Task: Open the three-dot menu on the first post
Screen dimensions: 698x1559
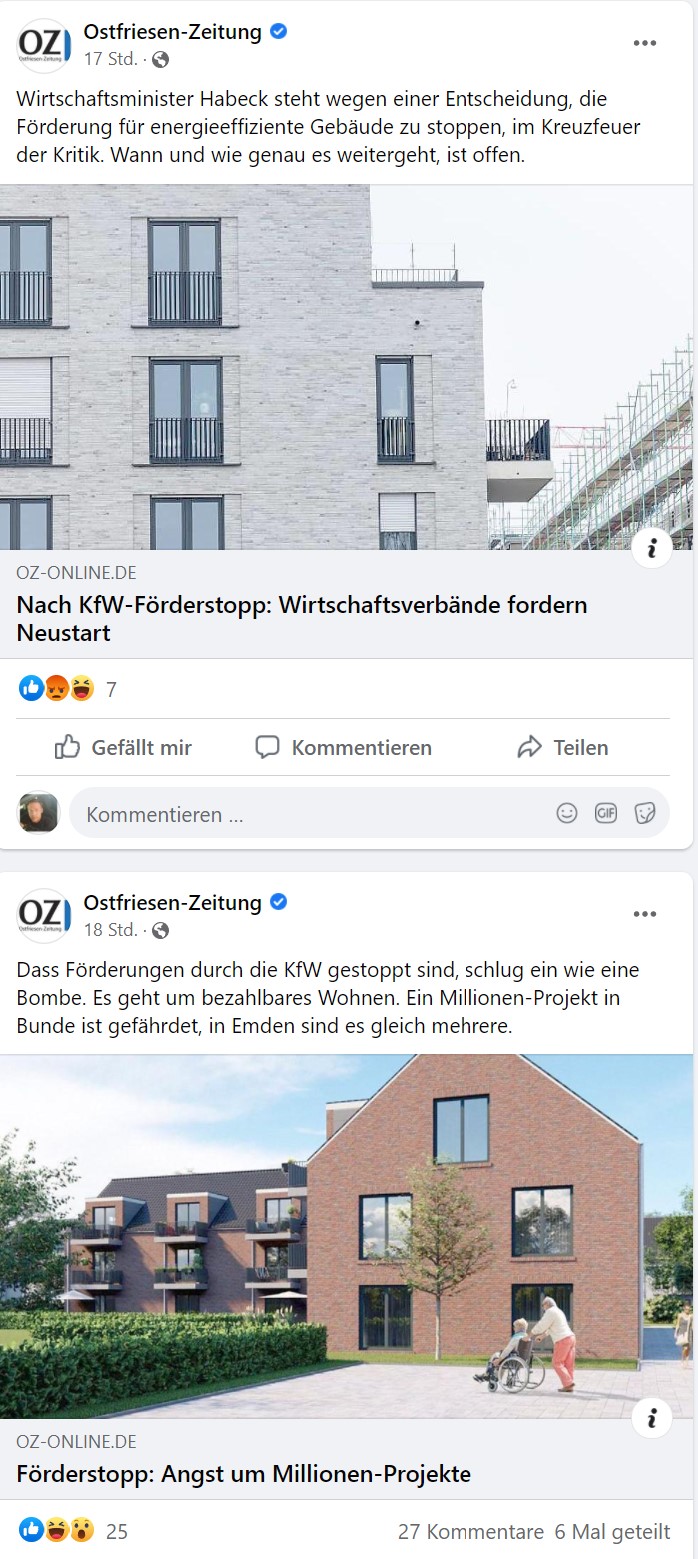Action: [645, 43]
